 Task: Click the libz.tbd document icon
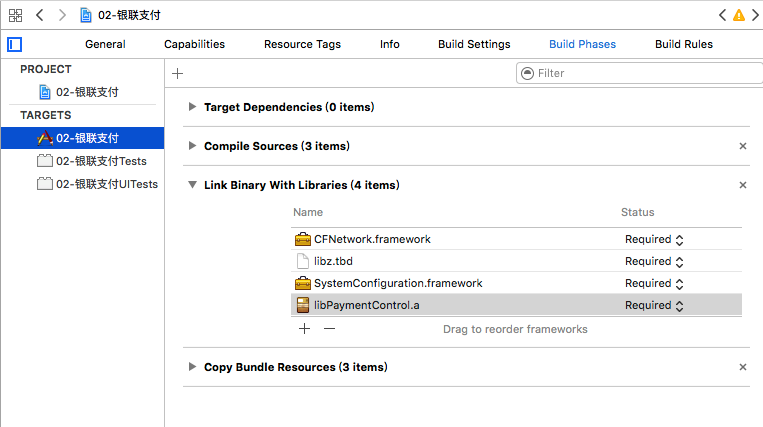[x=303, y=261]
